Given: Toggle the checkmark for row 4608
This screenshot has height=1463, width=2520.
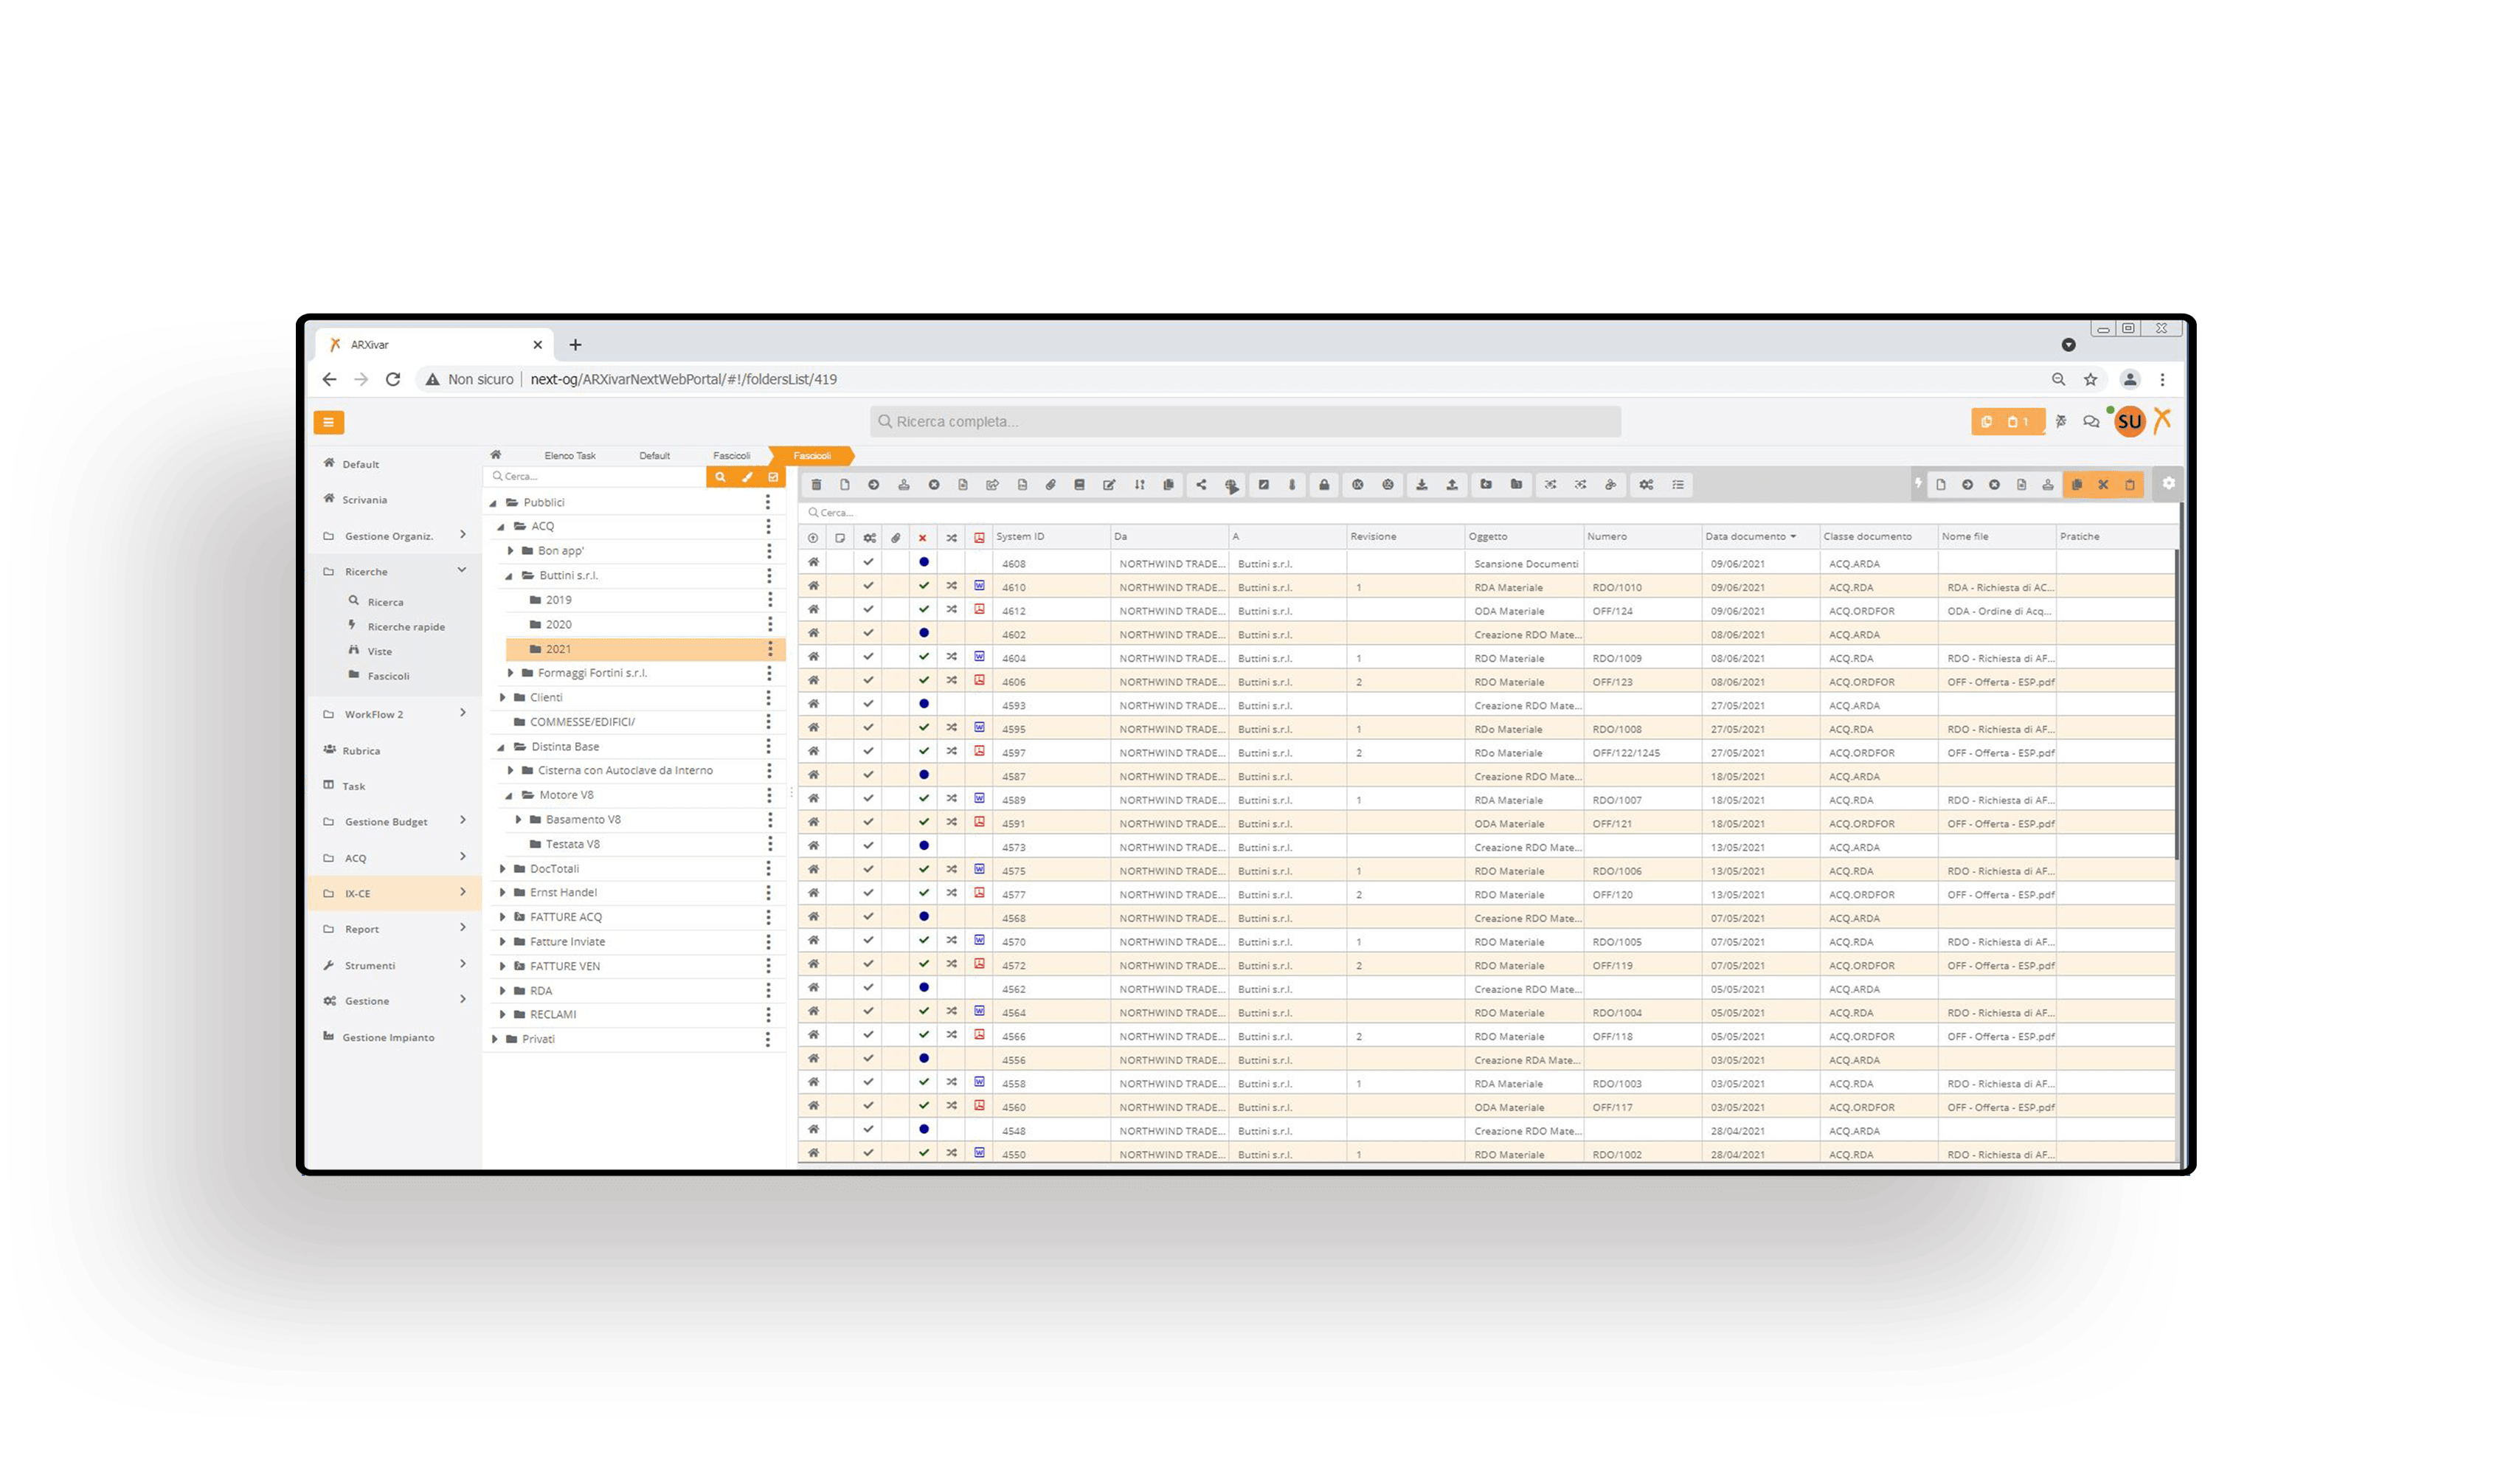Looking at the screenshot, I should (x=868, y=563).
